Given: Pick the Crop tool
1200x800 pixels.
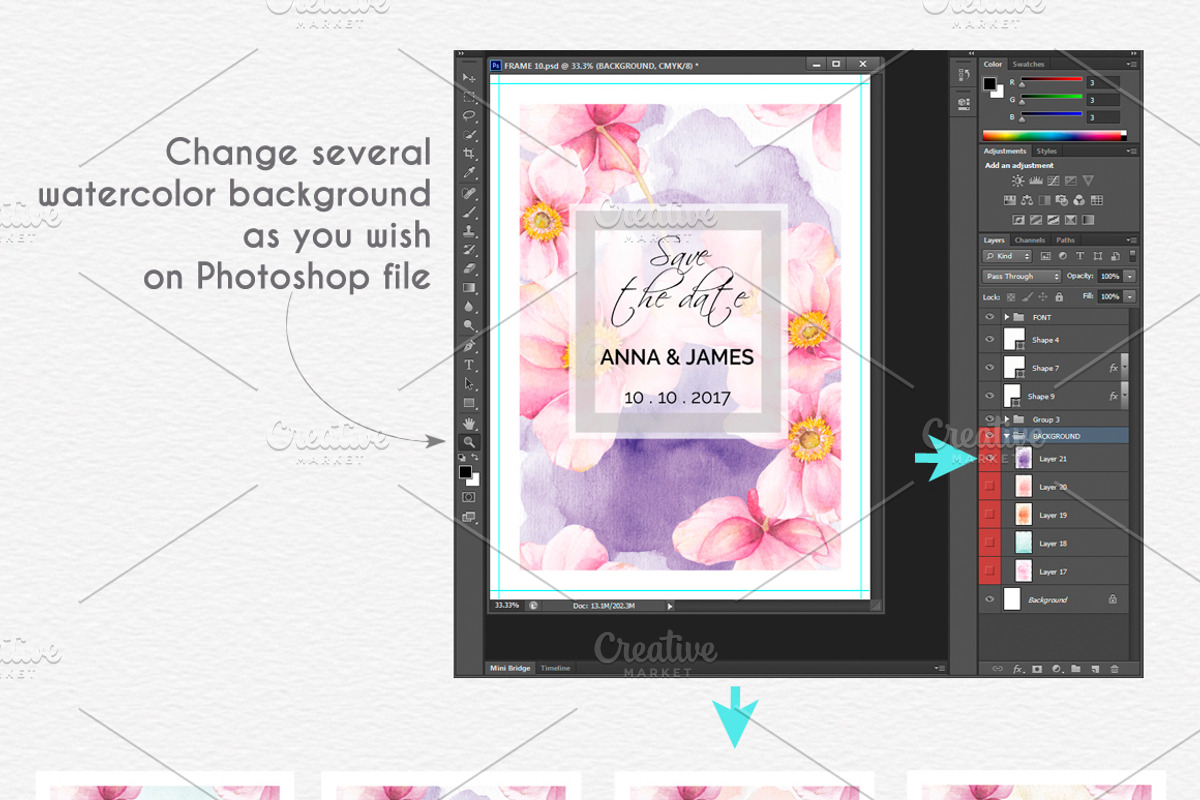Looking at the screenshot, I should point(469,154).
